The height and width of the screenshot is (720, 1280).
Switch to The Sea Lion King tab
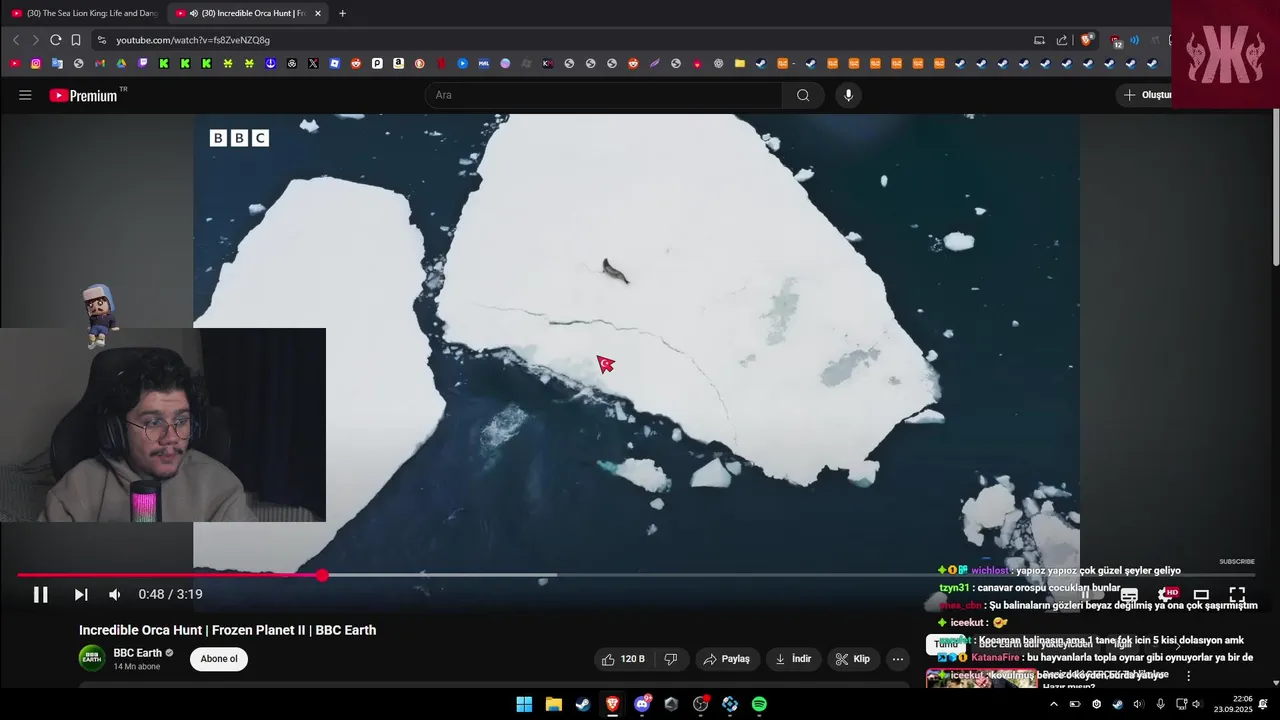coord(85,13)
